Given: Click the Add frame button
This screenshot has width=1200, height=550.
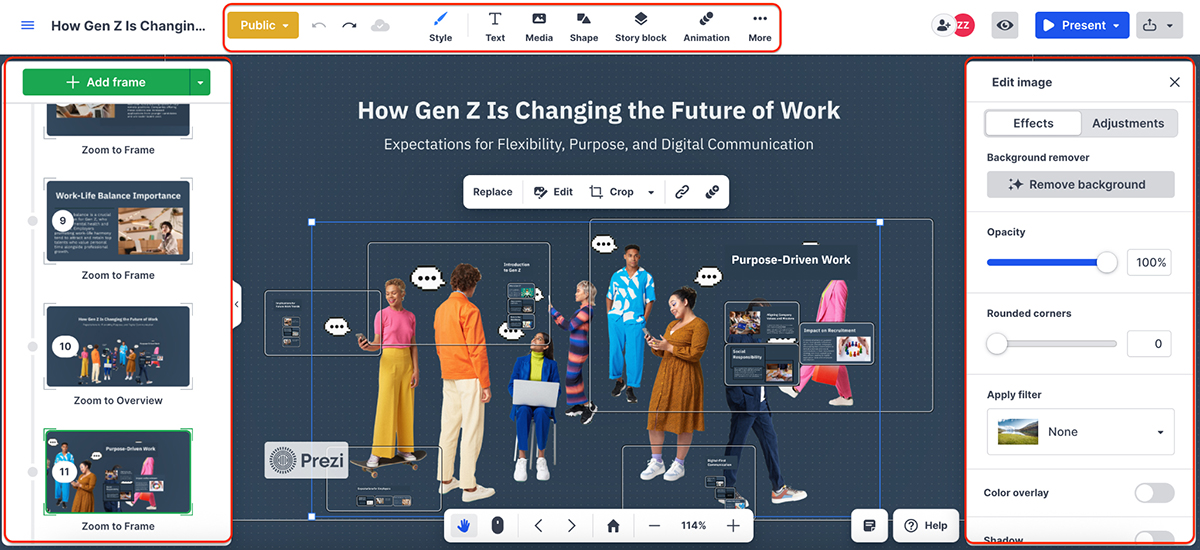Looking at the screenshot, I should pyautogui.click(x=106, y=82).
